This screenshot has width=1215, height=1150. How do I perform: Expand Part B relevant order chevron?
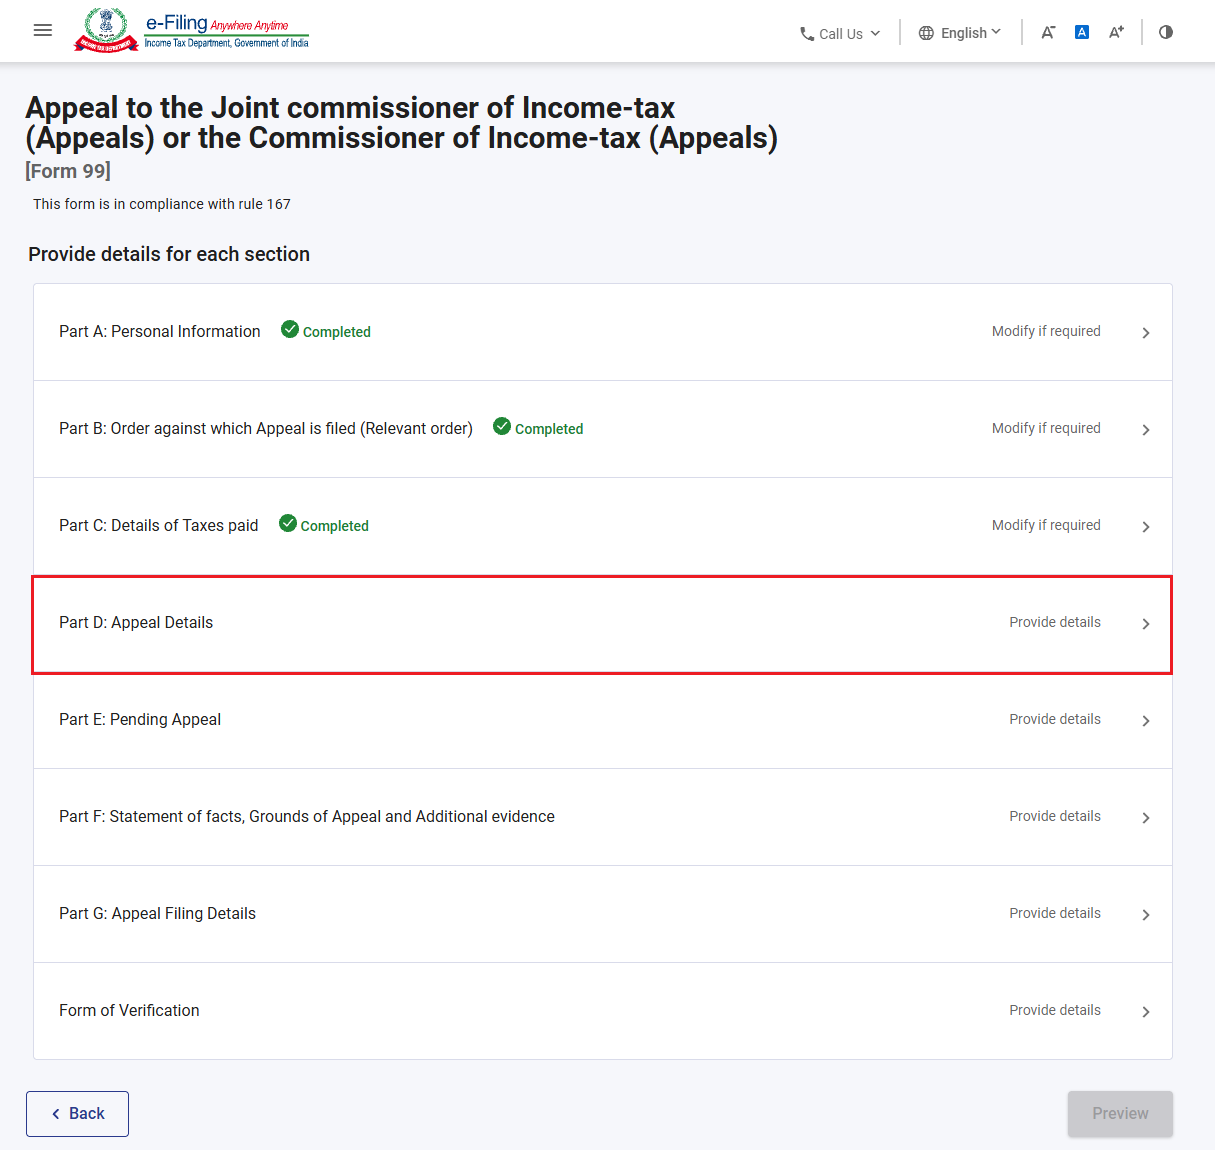(1146, 430)
